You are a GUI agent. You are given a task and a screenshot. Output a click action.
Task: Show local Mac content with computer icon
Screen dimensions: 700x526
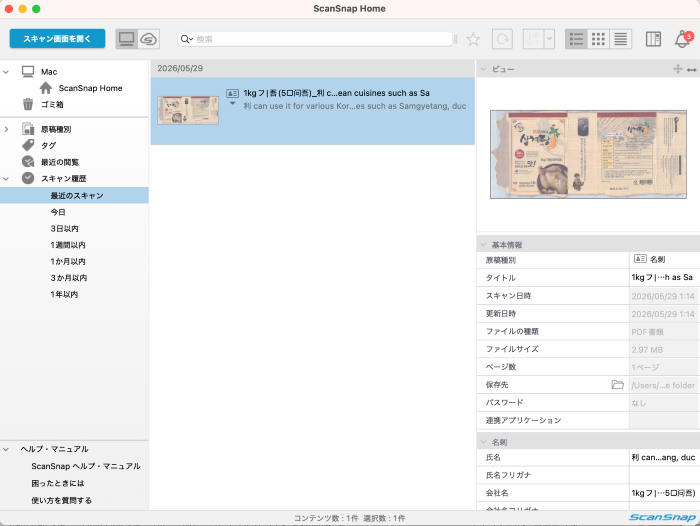pyautogui.click(x=127, y=39)
